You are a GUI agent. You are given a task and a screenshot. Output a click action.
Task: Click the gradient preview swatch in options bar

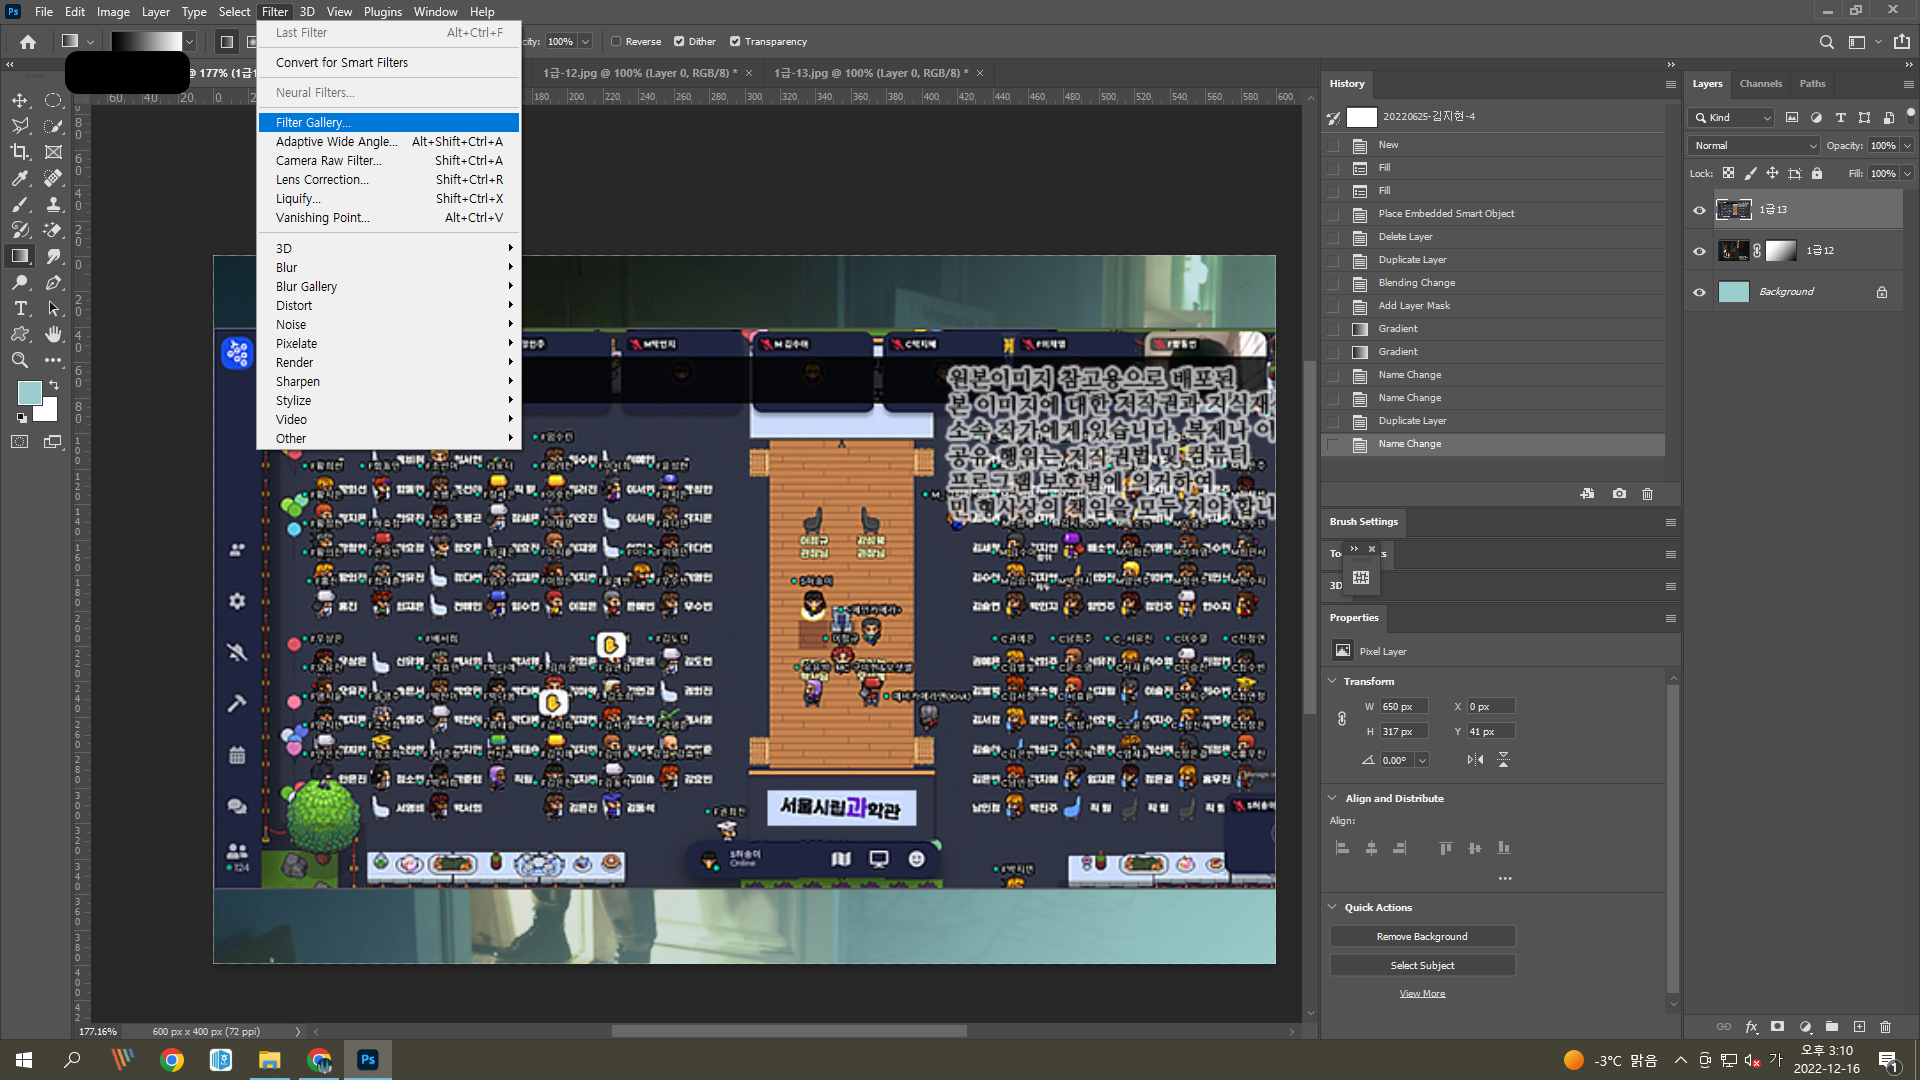tap(147, 42)
